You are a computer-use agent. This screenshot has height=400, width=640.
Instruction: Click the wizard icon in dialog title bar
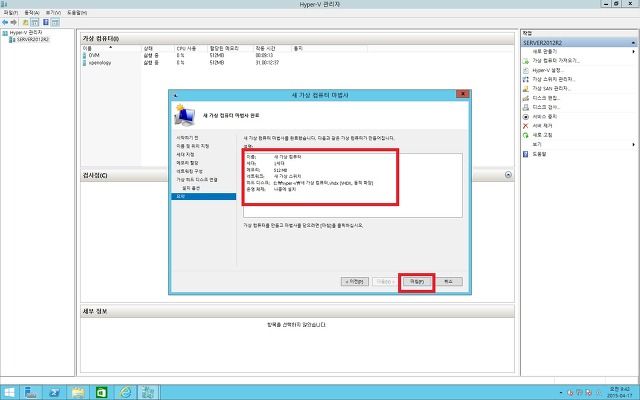click(176, 95)
